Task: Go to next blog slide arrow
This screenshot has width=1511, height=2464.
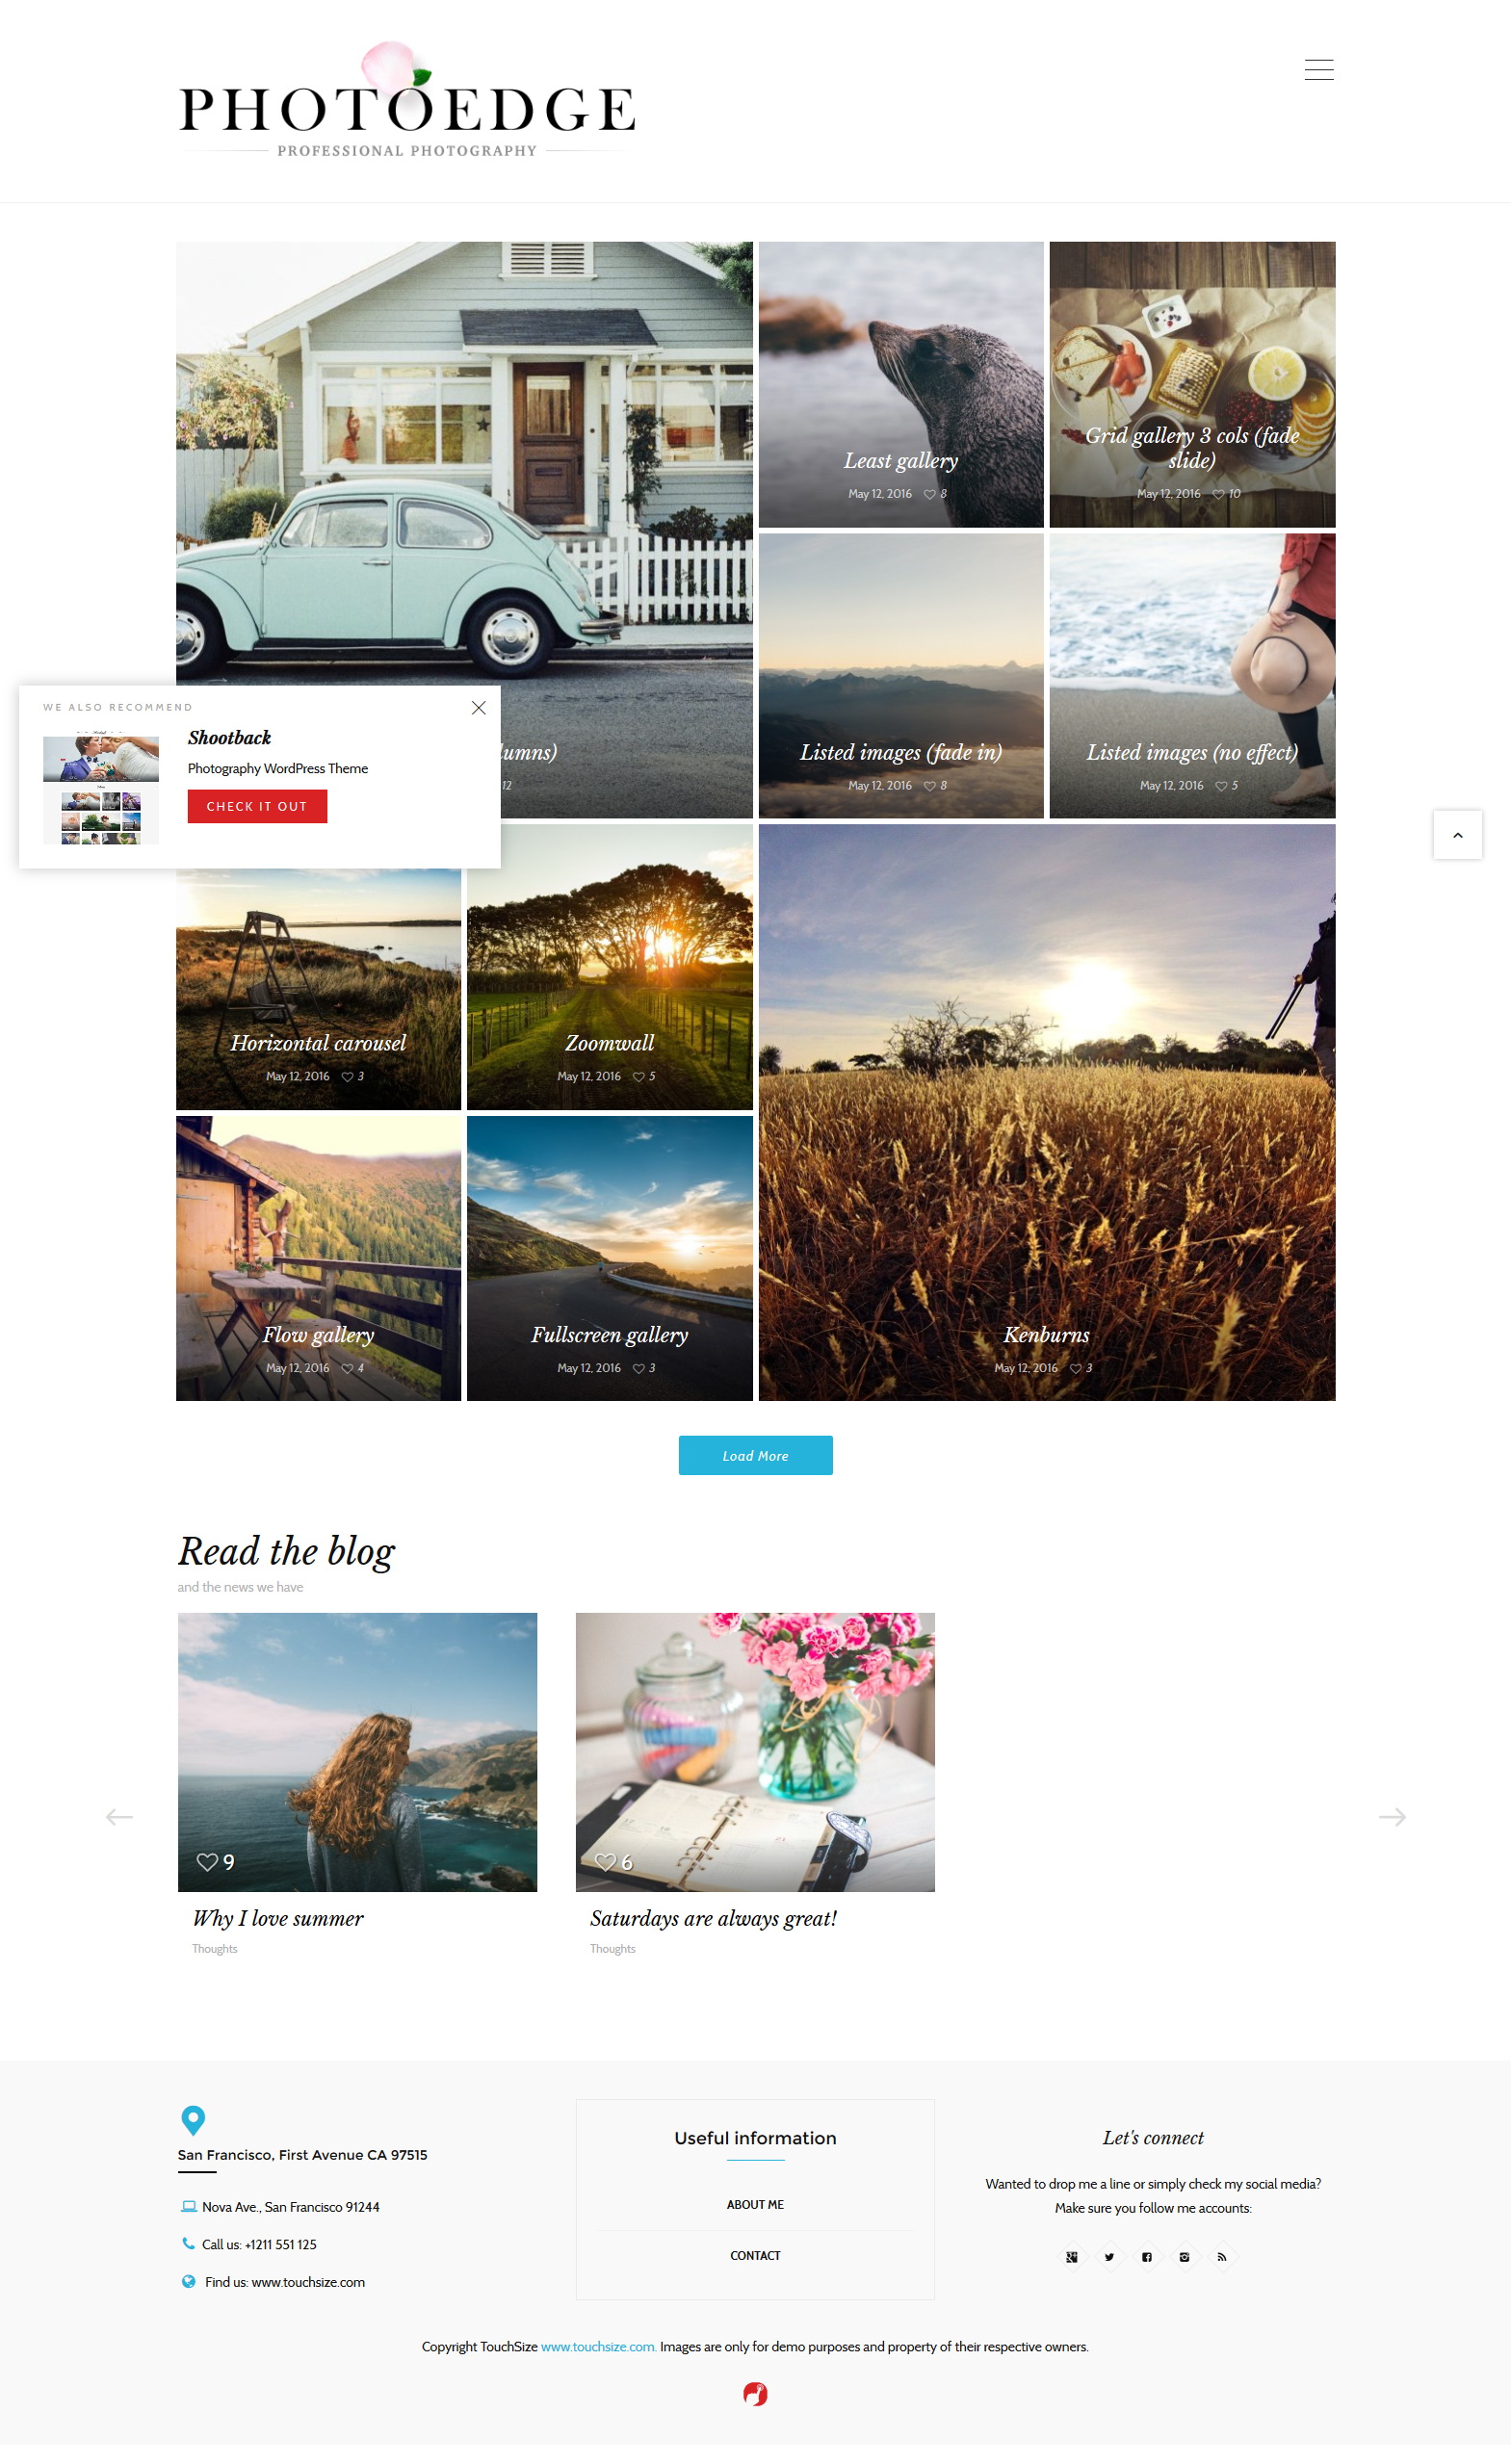Action: pyautogui.click(x=1392, y=1816)
